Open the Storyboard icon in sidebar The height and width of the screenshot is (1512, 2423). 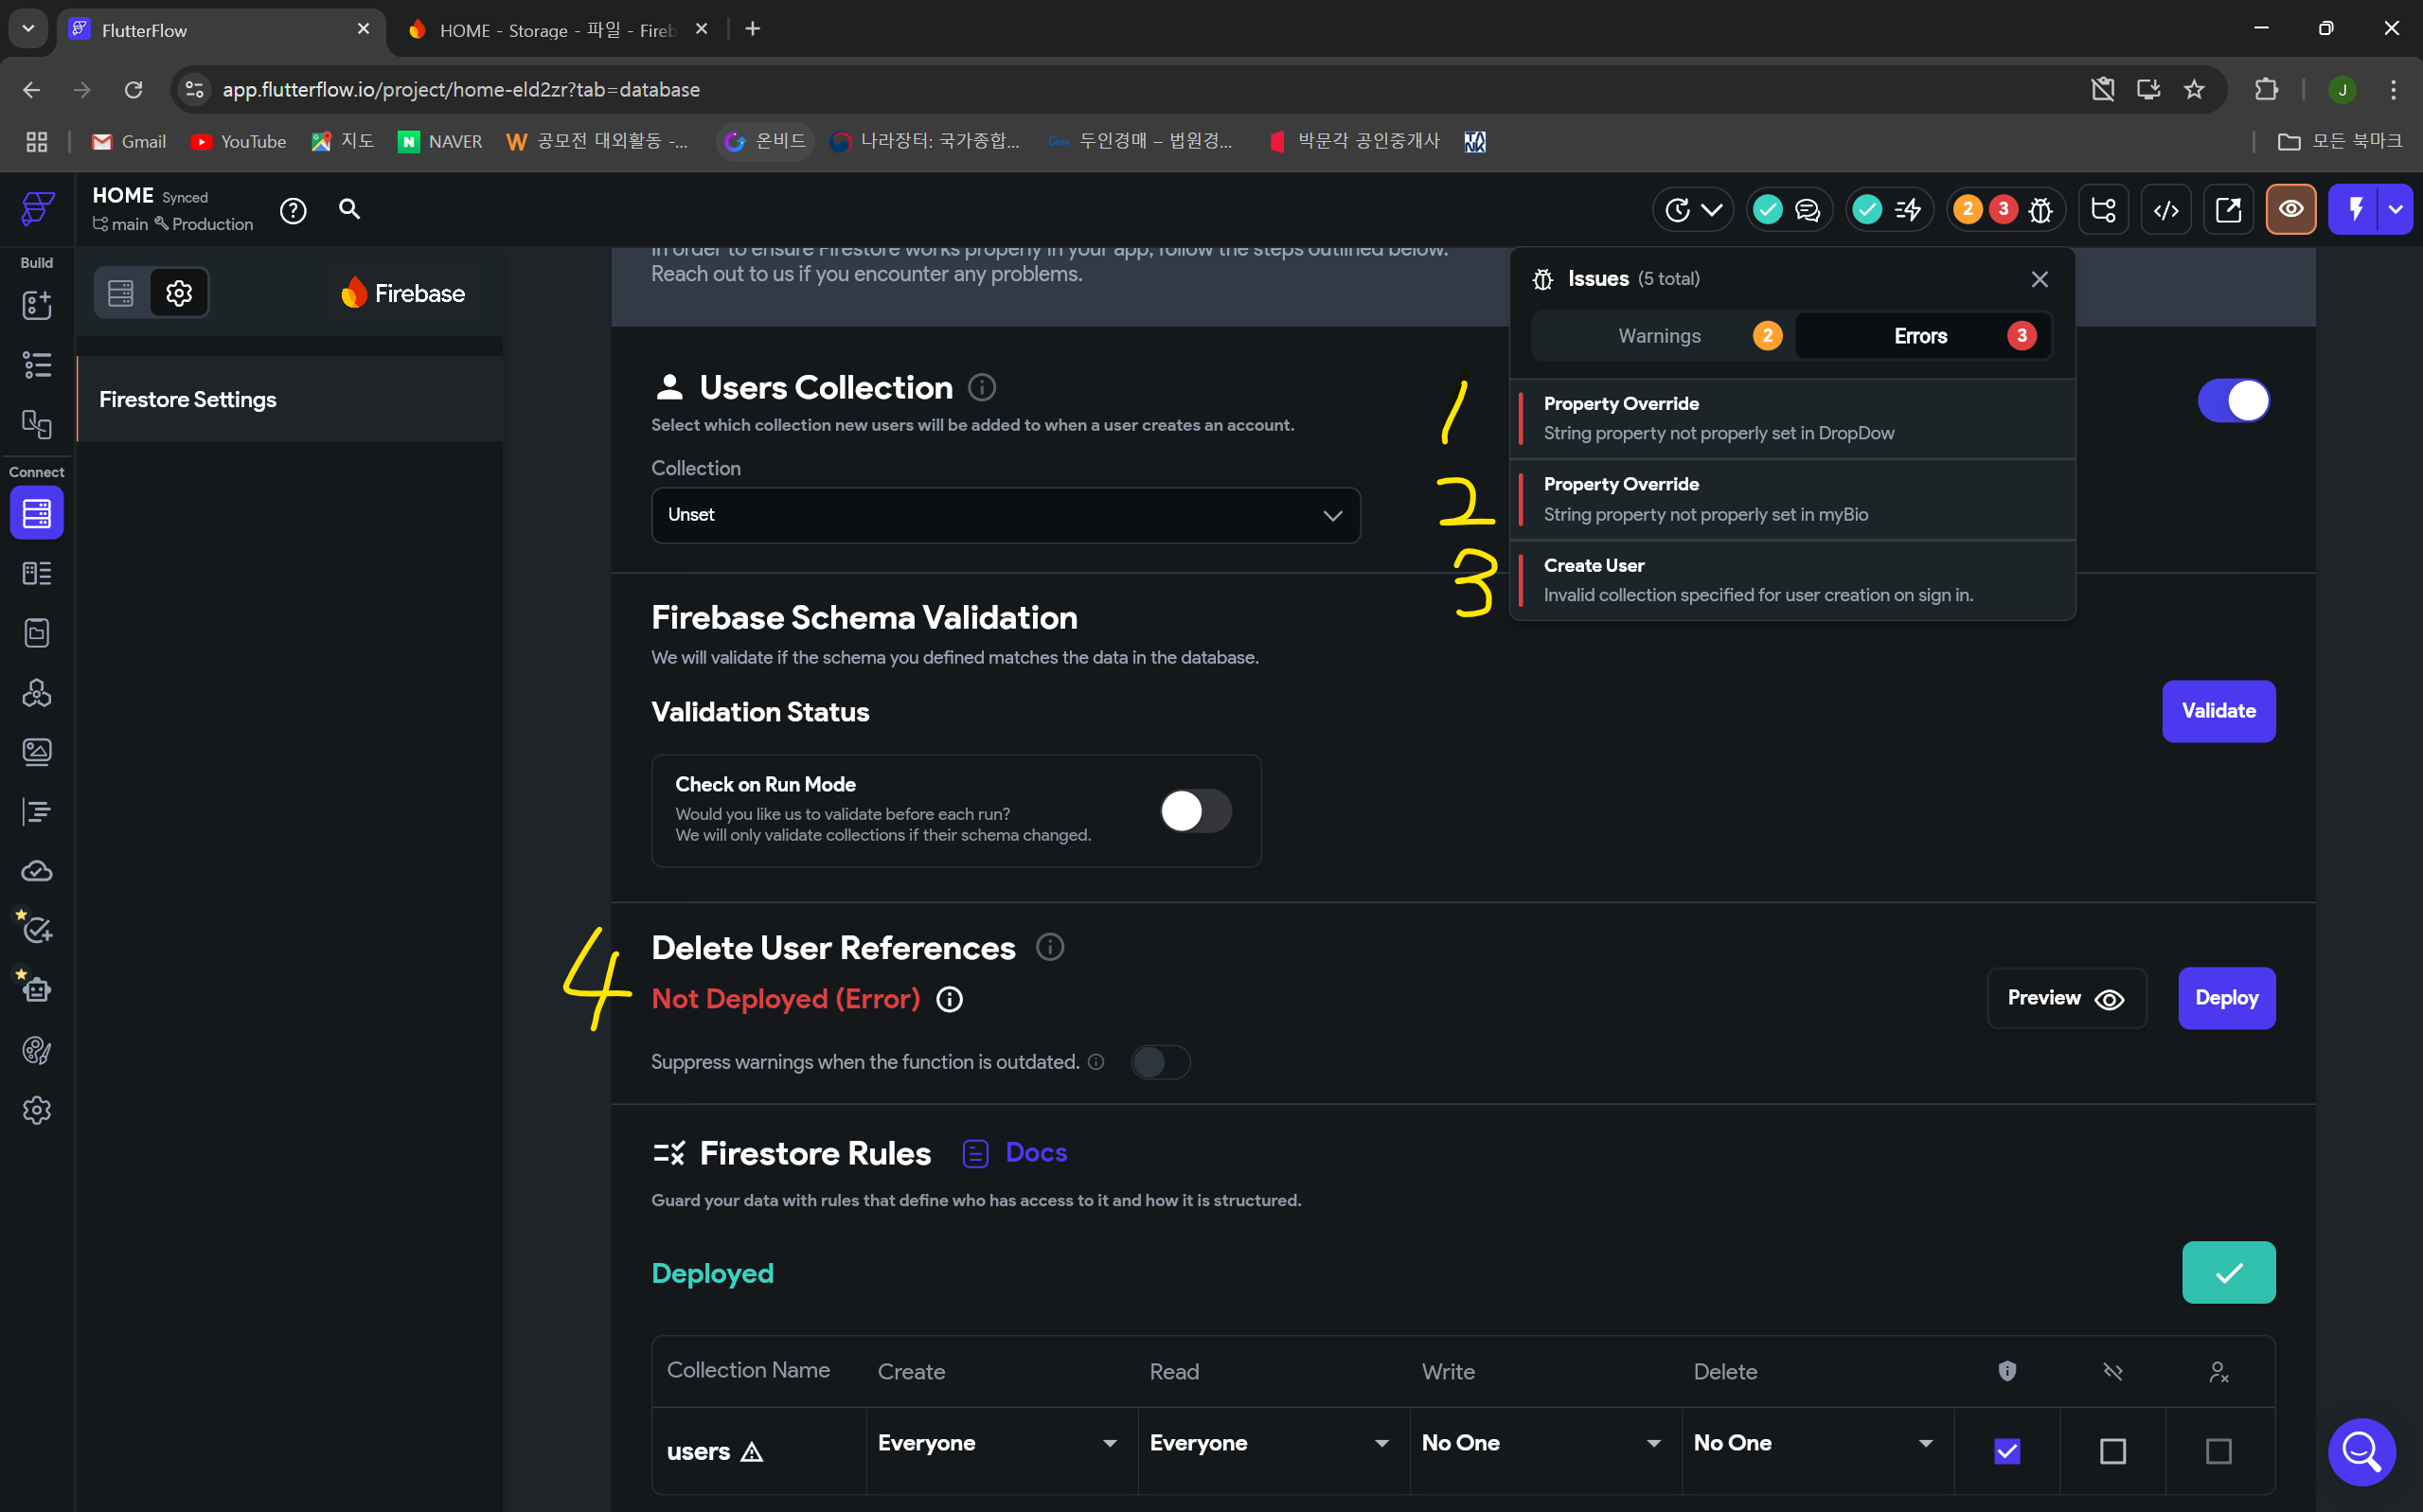pyautogui.click(x=37, y=425)
